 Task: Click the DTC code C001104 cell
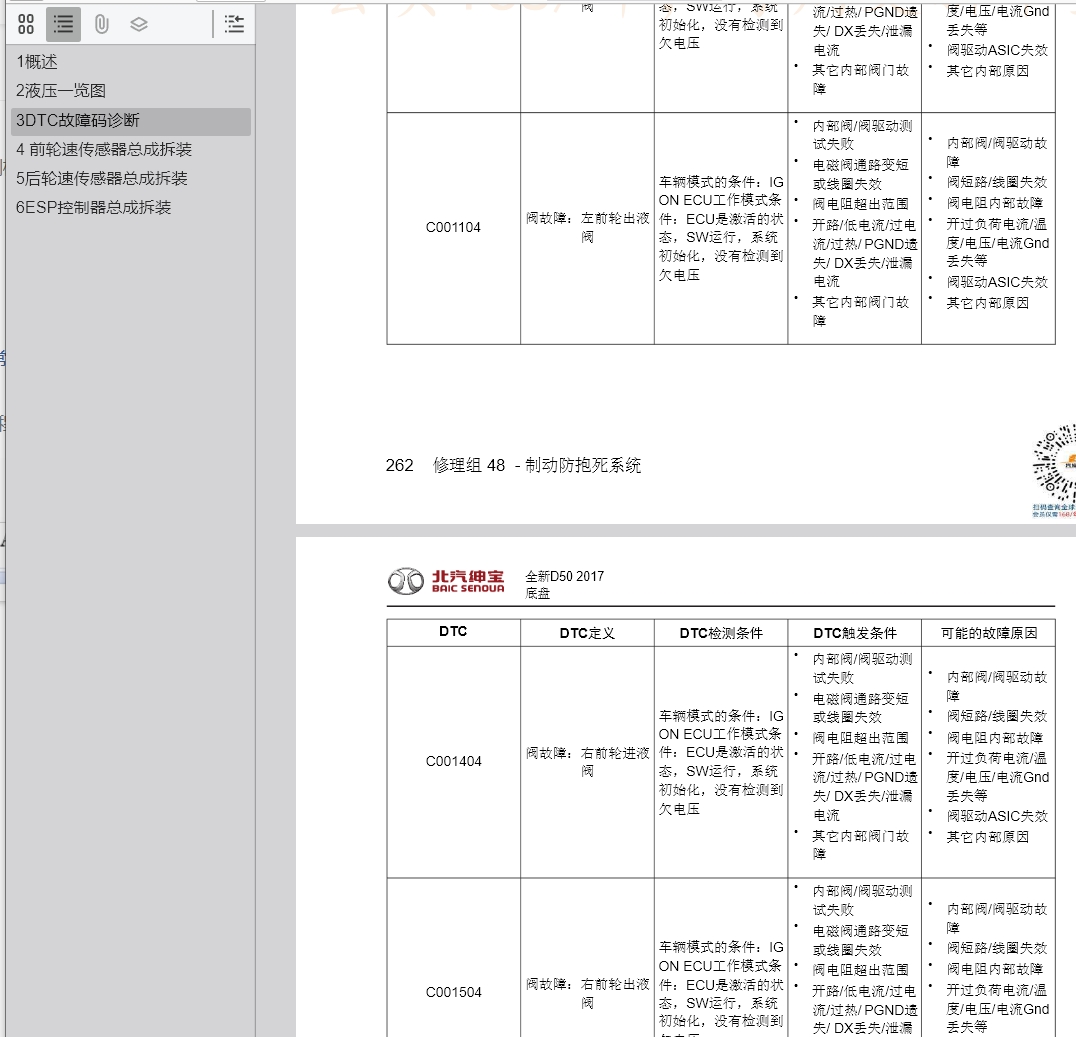coord(453,227)
